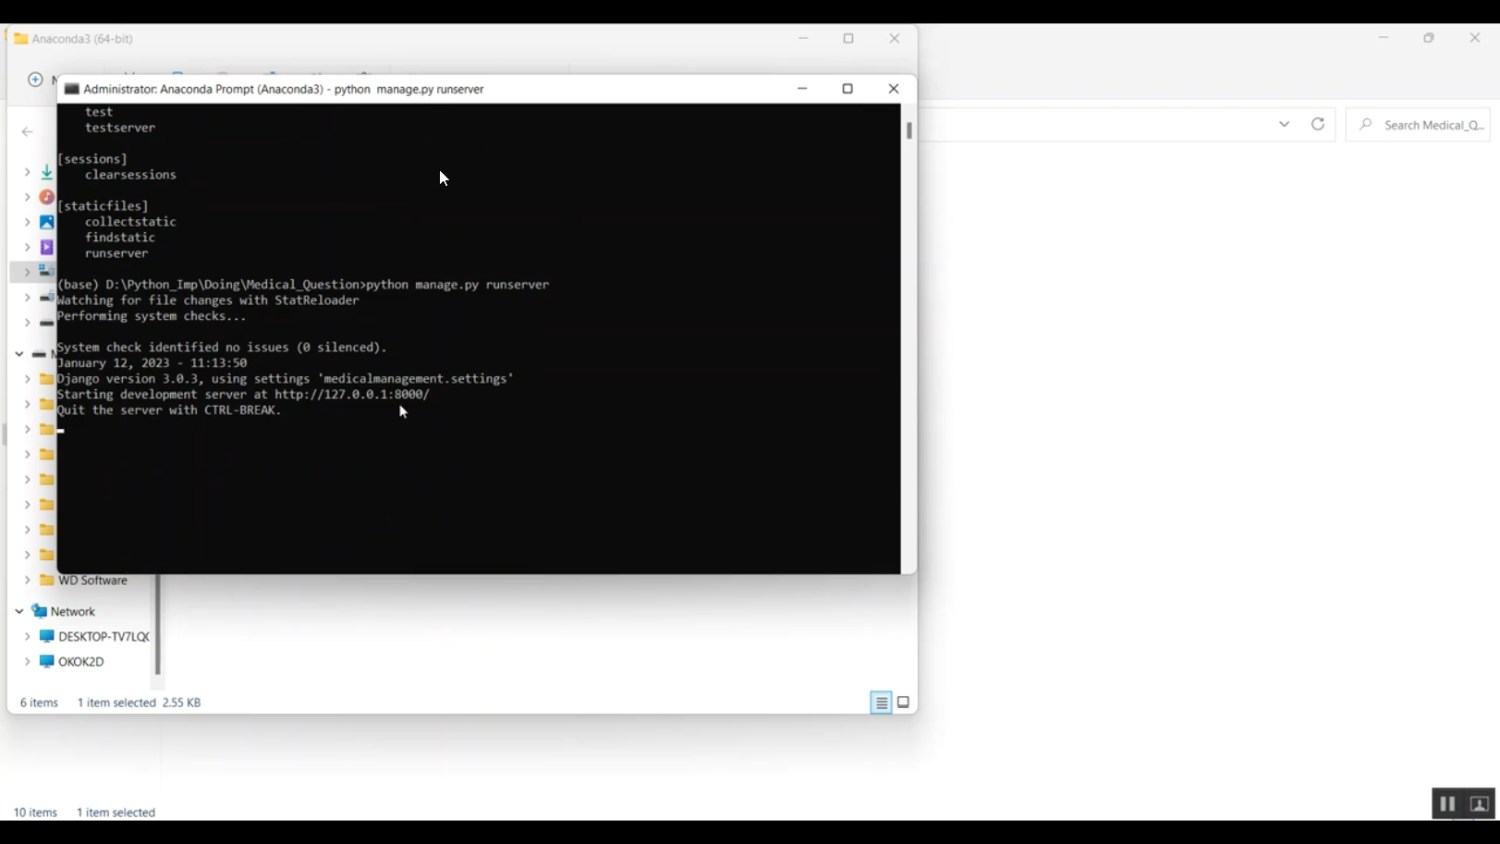The height and width of the screenshot is (844, 1500).
Task: Click the 'python manage.py runserver' command line
Action: pos(303,285)
